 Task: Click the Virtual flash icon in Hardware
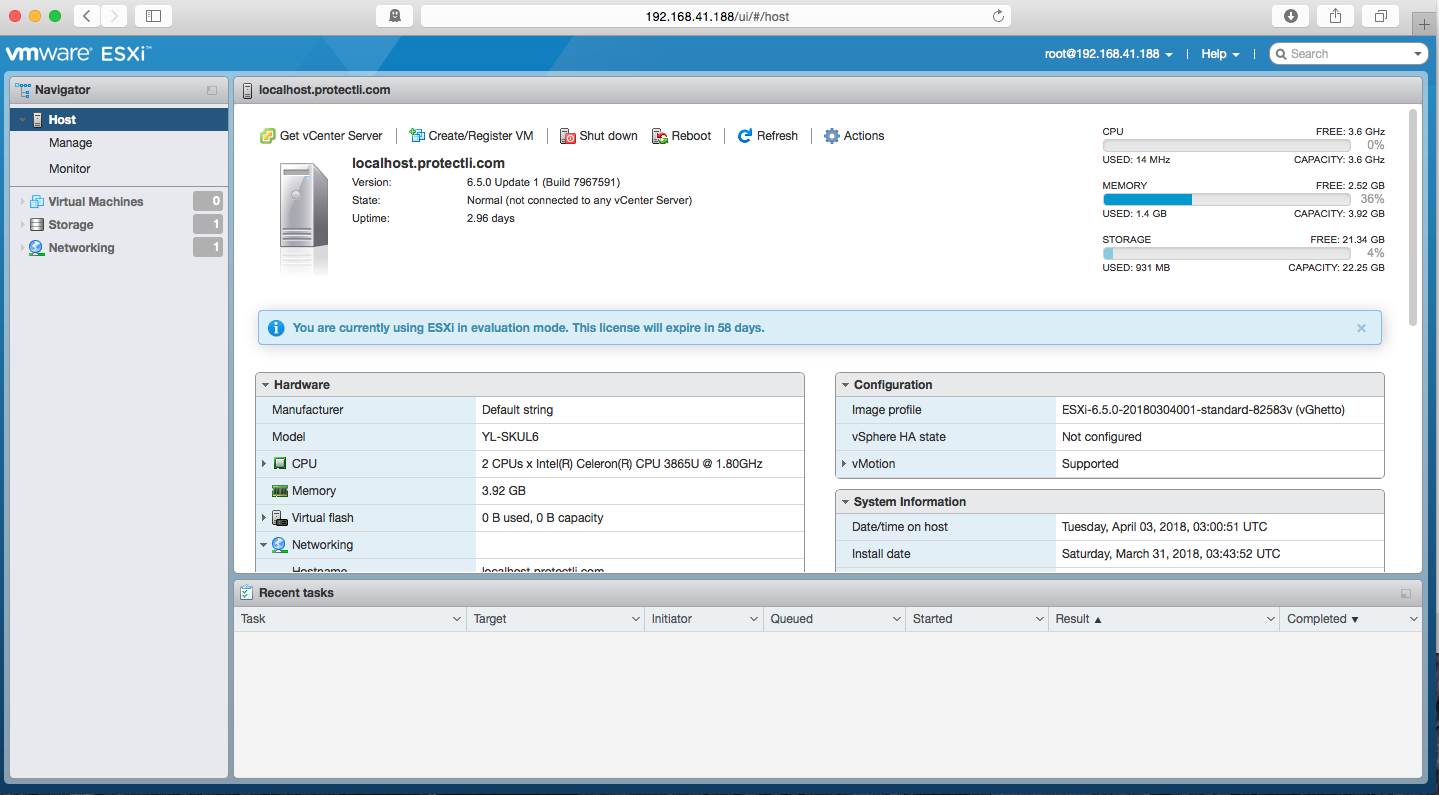(280, 518)
